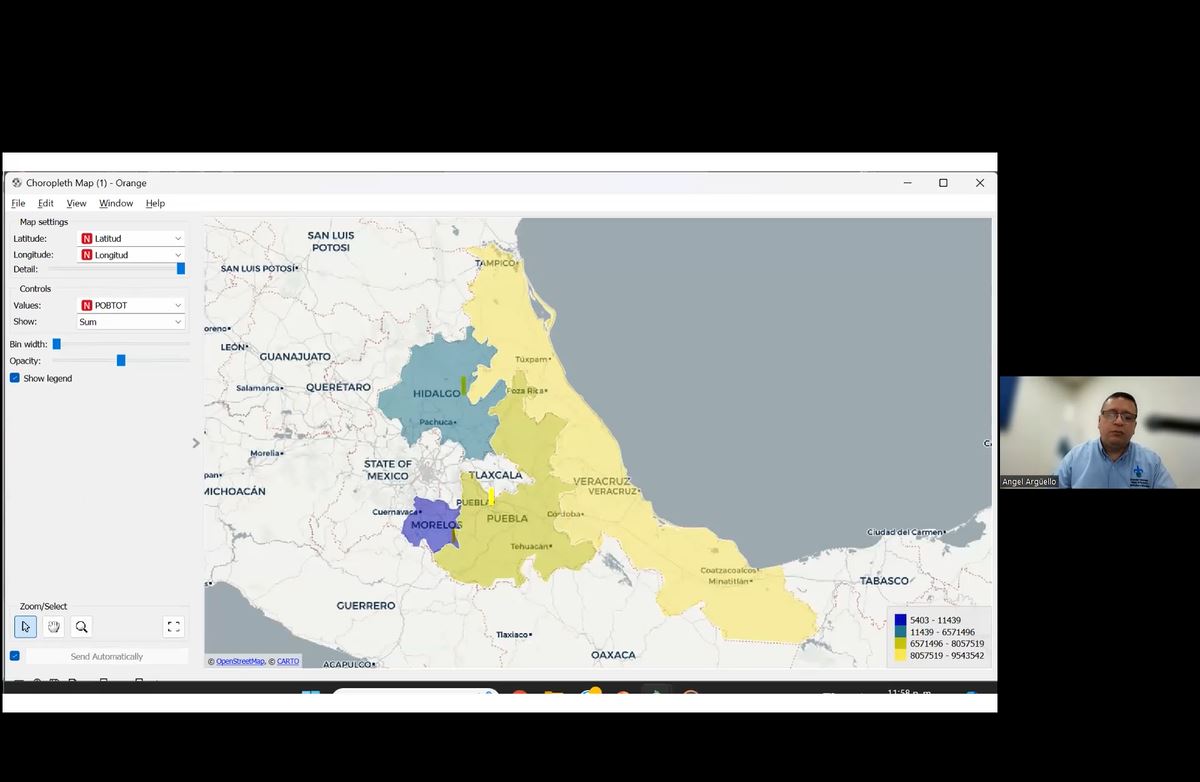1200x782 pixels.
Task: Collapse the left control panel arrow
Action: click(x=196, y=443)
